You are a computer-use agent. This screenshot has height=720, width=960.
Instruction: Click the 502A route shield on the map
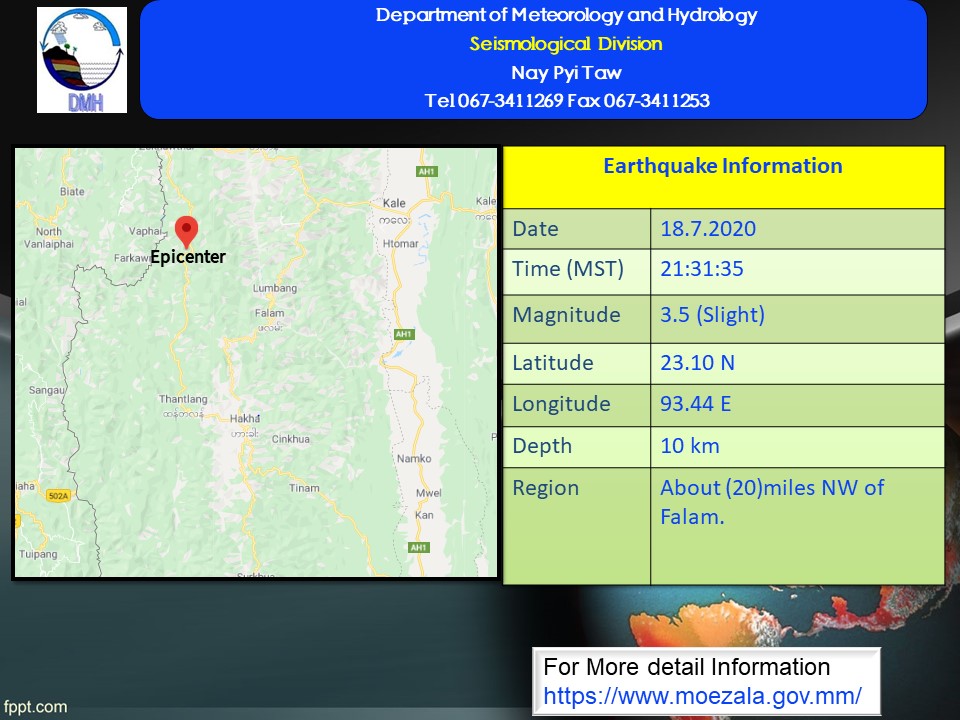pos(58,495)
